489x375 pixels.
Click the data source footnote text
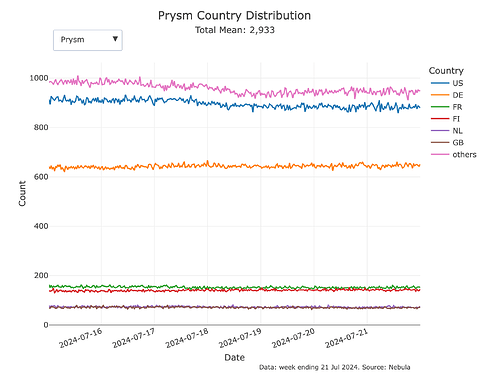334,367
